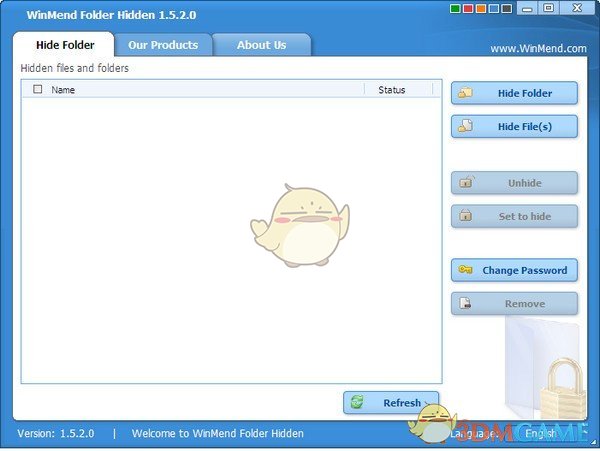Click the folder lock icon on Hide Folder
This screenshot has width=600, height=451.
click(x=465, y=92)
